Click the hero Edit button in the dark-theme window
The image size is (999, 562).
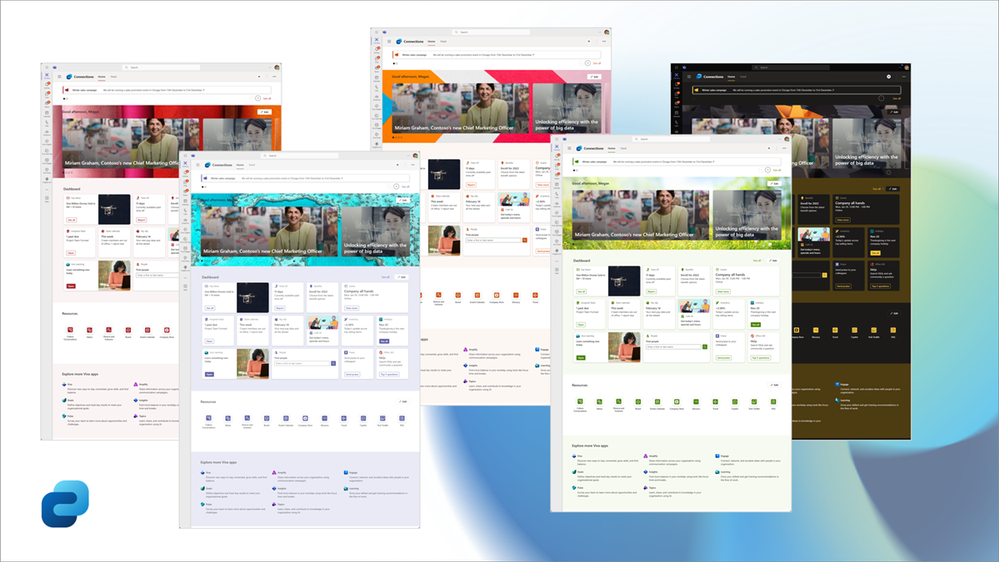pos(894,112)
